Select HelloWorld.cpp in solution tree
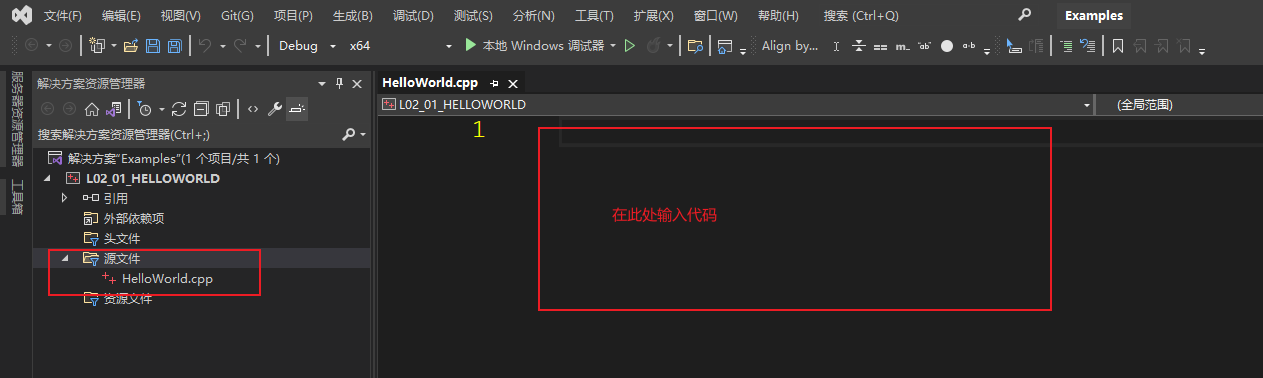1263x378 pixels. point(167,278)
